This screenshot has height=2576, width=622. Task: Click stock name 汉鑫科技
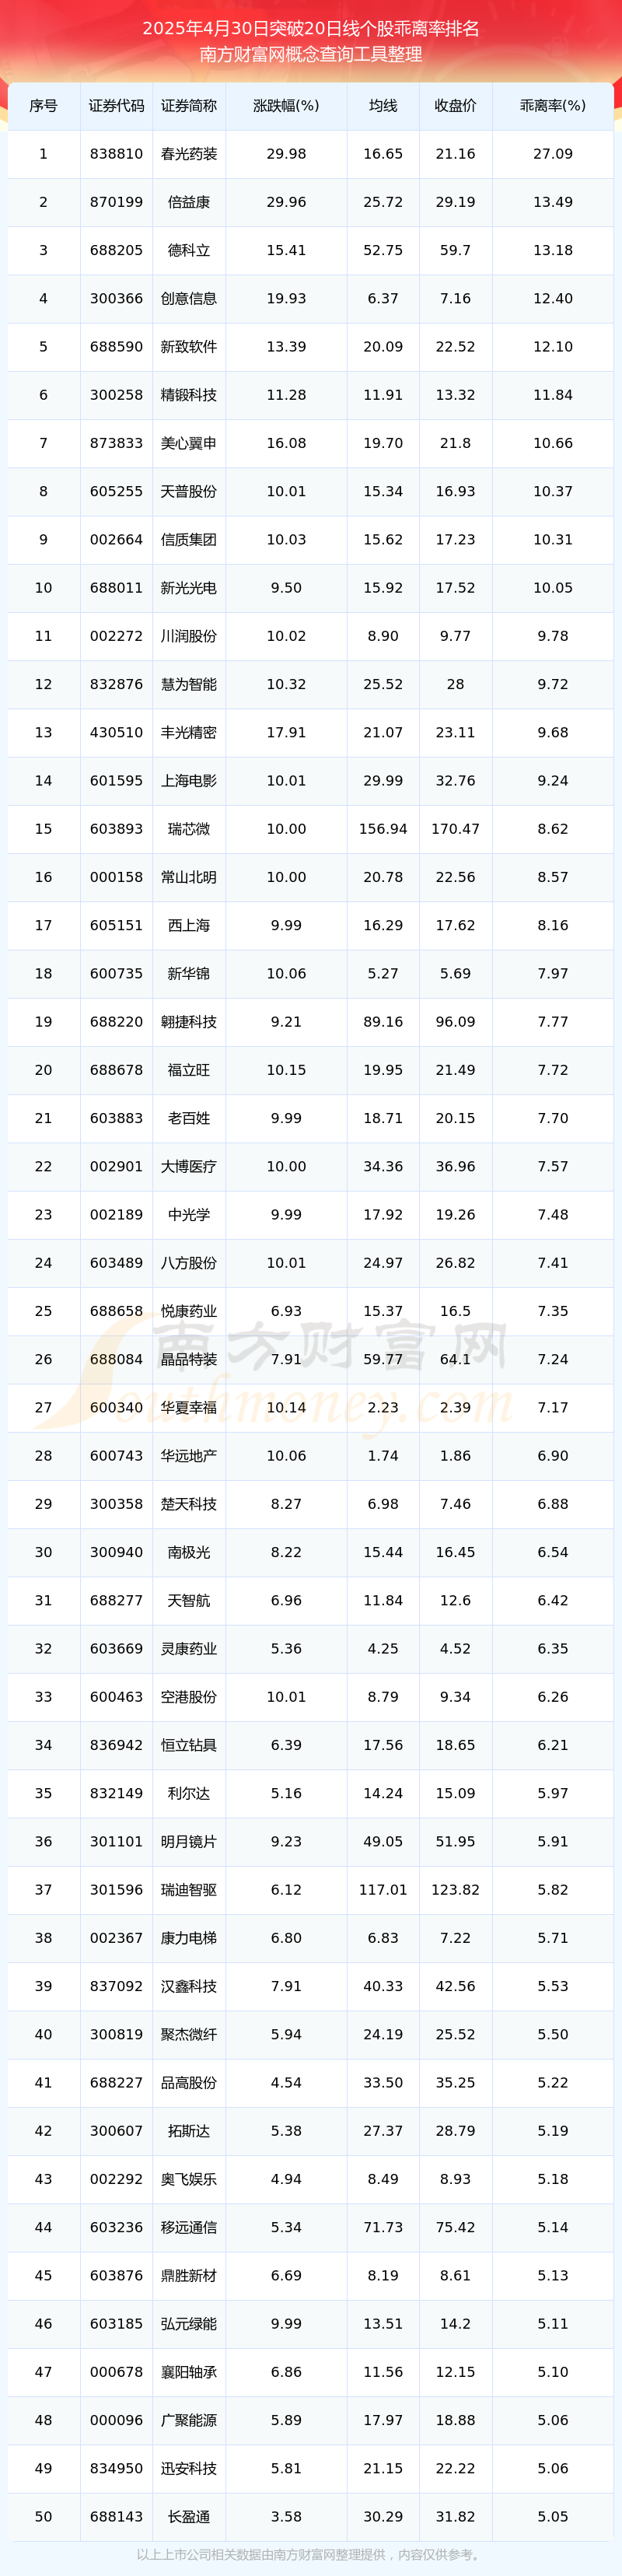[189, 1987]
